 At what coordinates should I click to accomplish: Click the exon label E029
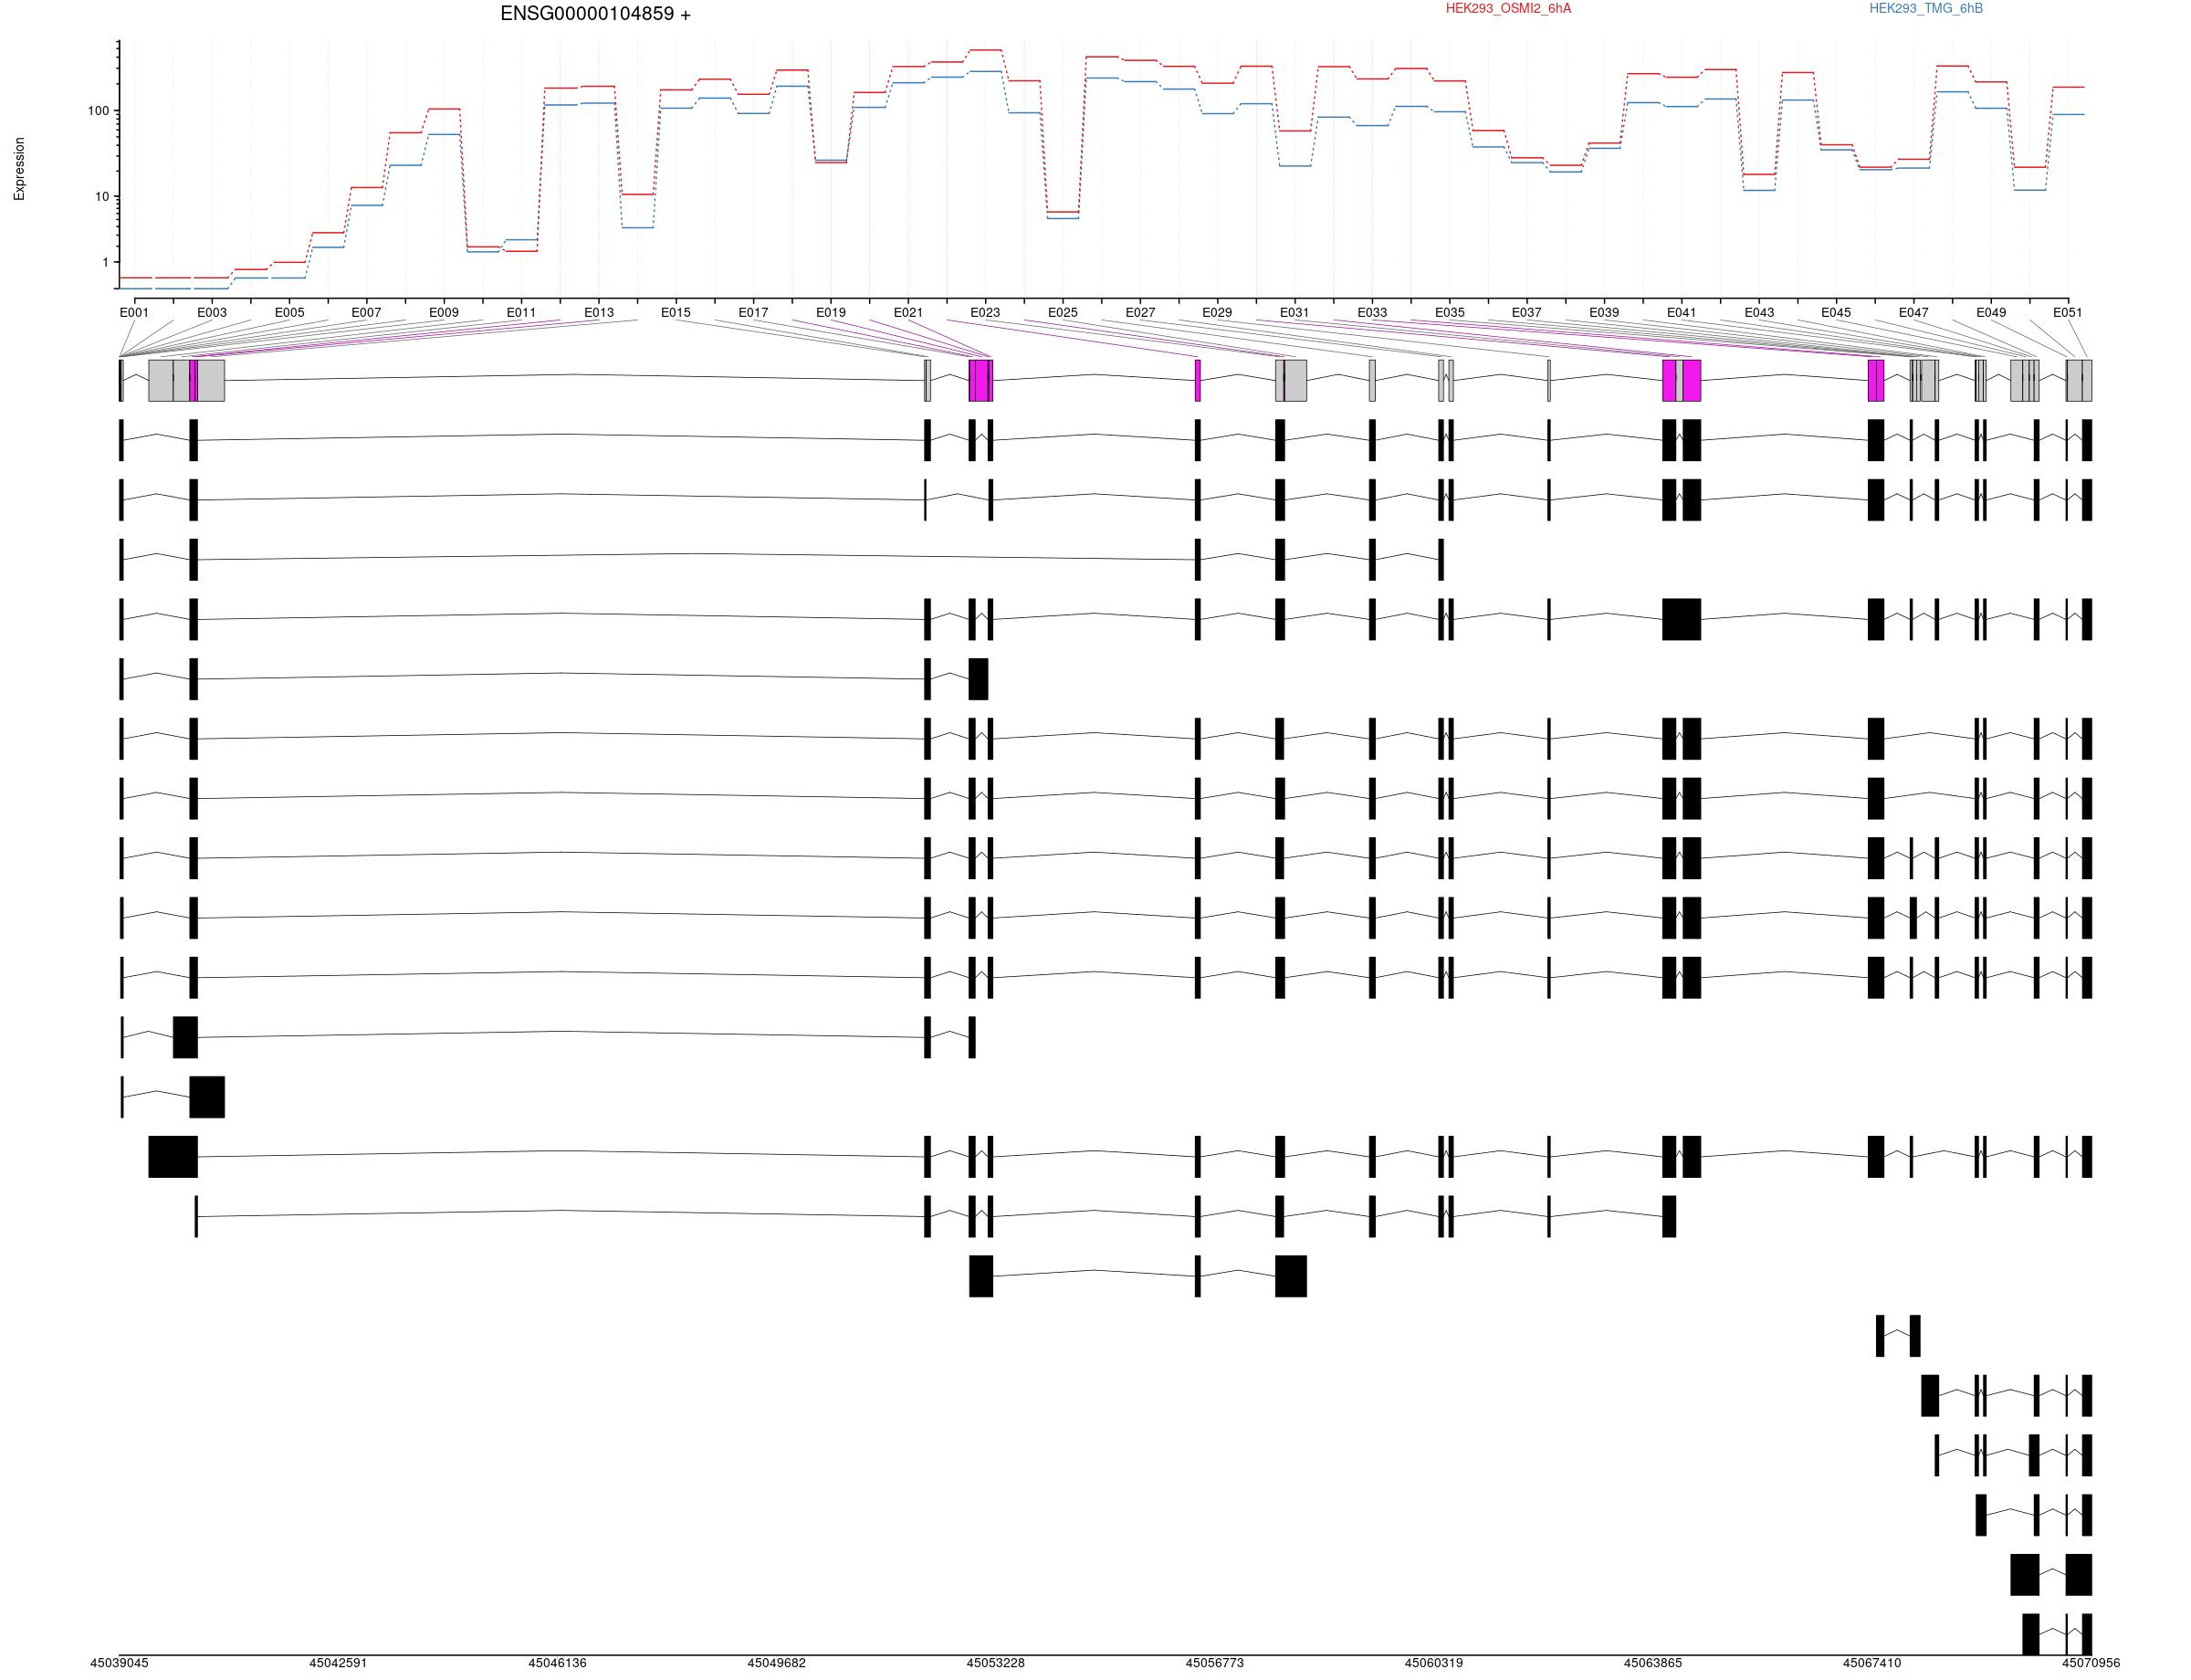click(1217, 312)
